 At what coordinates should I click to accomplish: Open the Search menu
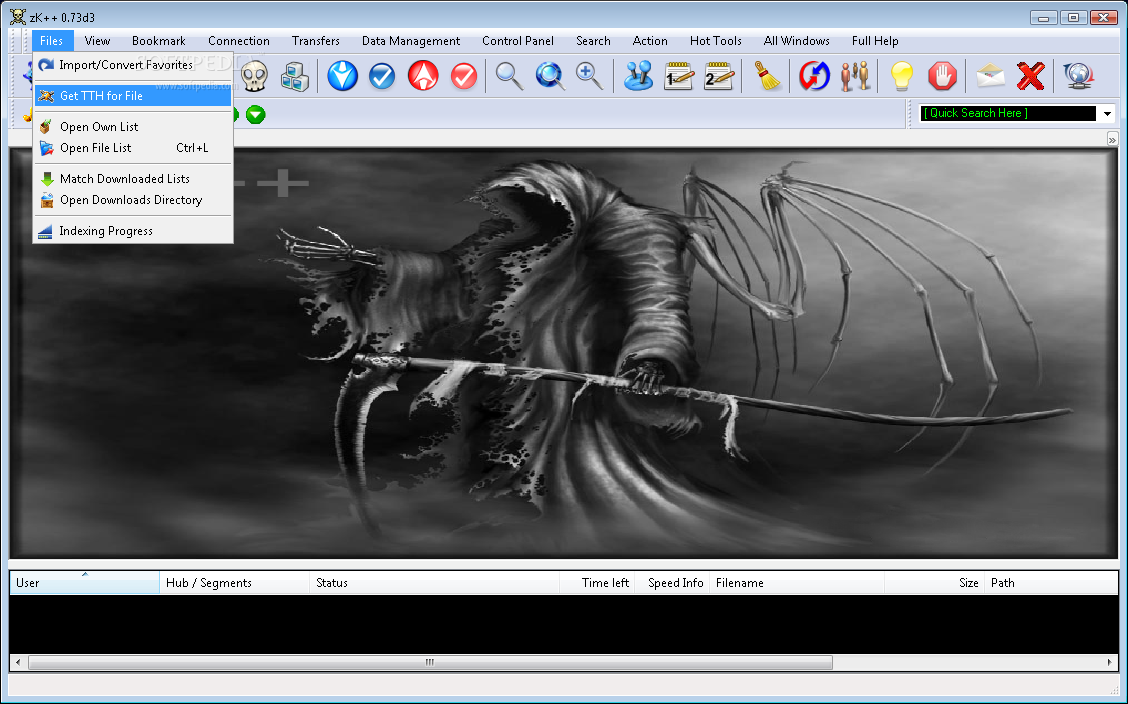pyautogui.click(x=593, y=41)
